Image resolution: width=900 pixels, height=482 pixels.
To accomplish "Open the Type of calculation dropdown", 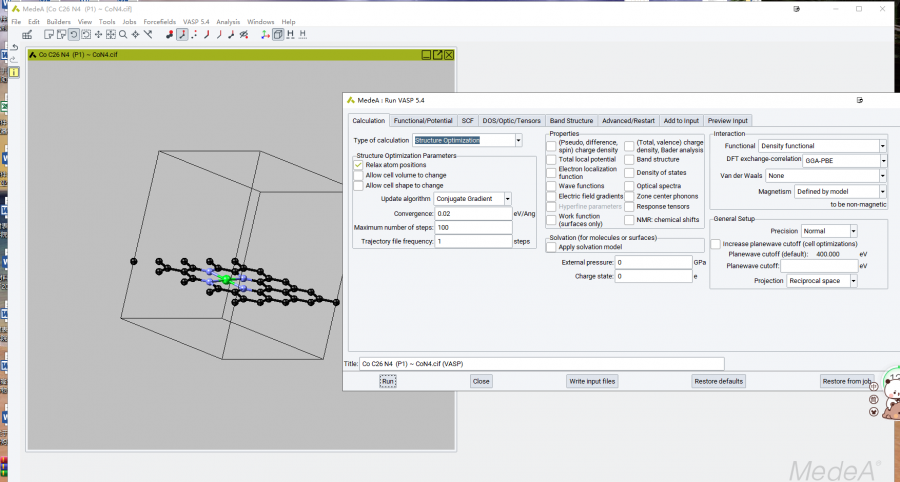I will 518,140.
